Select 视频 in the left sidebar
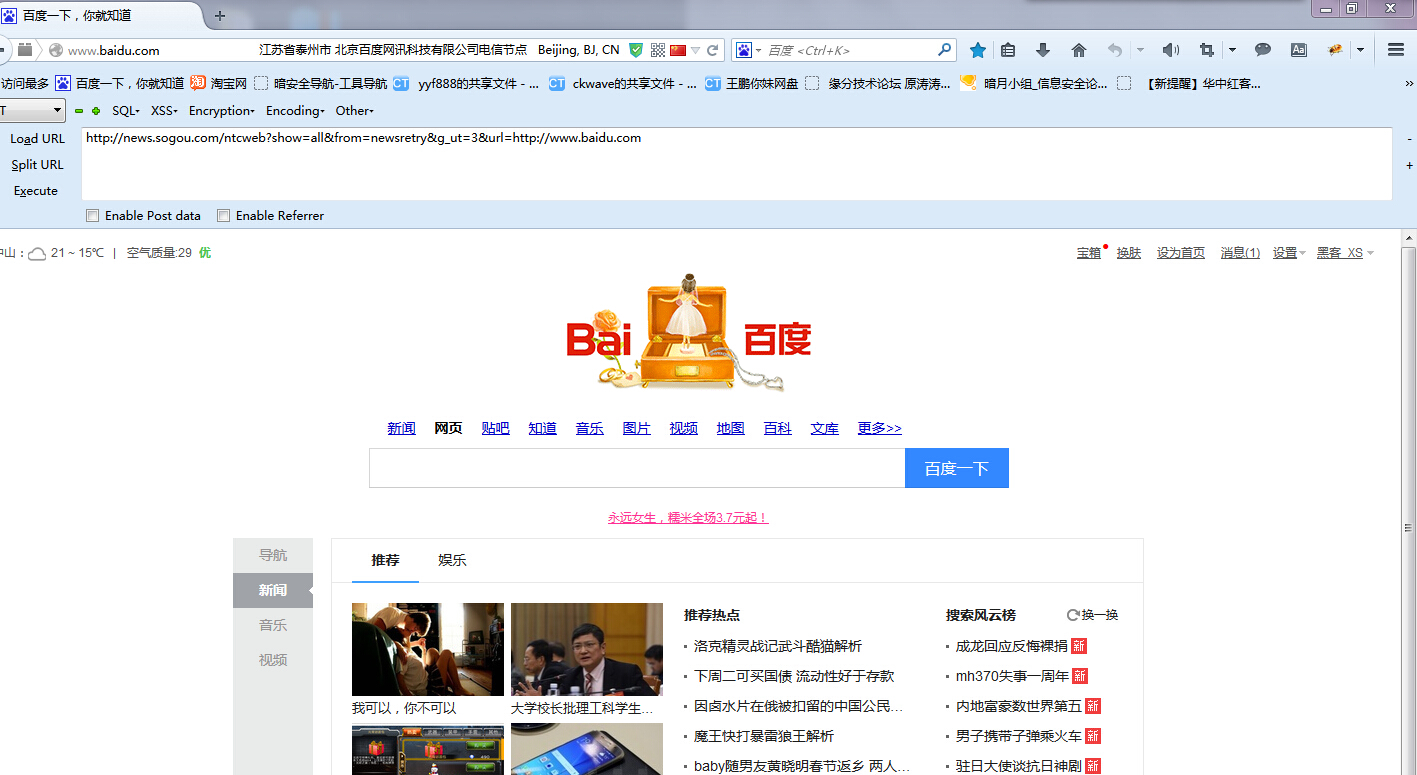1417x775 pixels. pyautogui.click(x=273, y=660)
